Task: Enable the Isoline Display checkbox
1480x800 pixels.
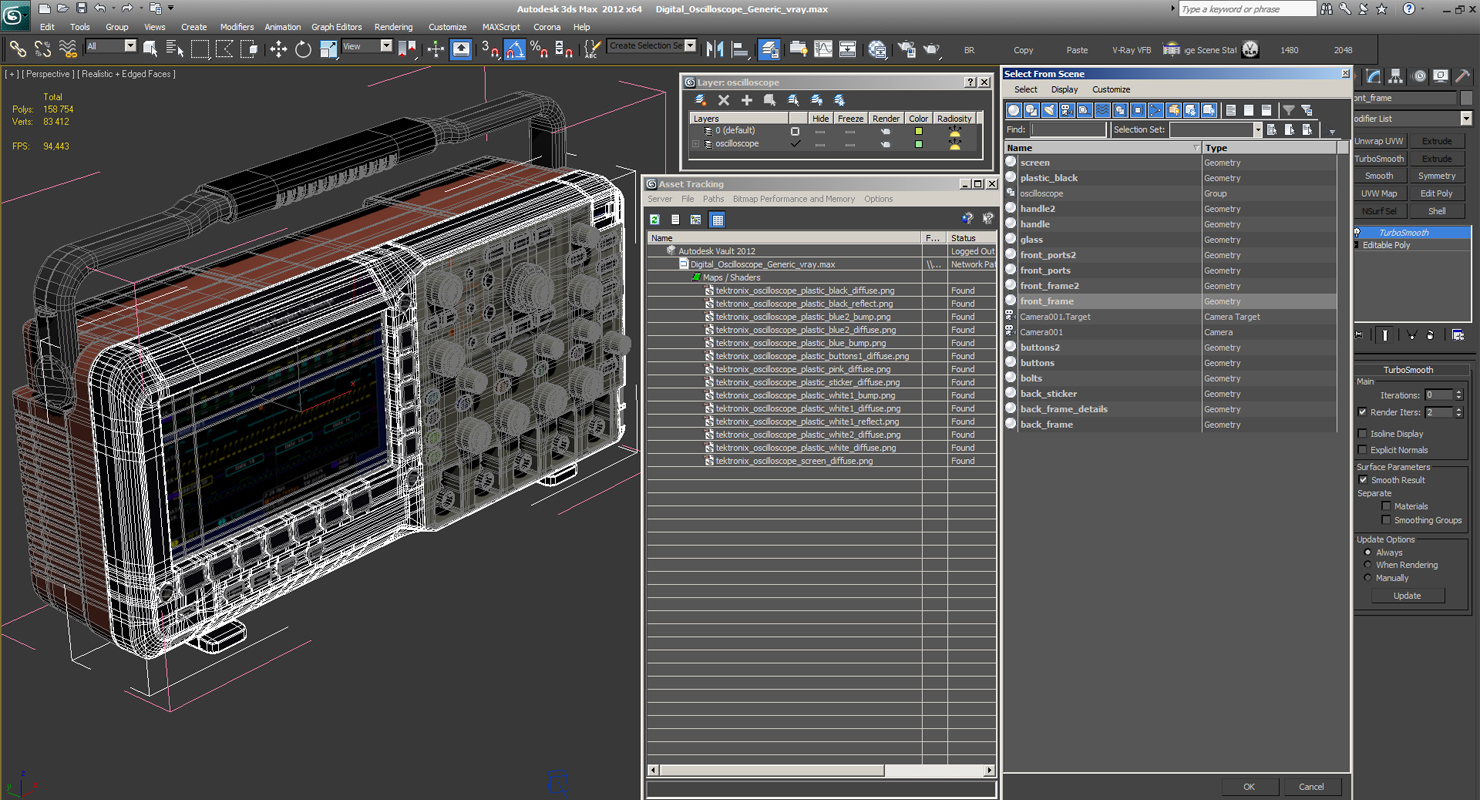Action: [1362, 434]
